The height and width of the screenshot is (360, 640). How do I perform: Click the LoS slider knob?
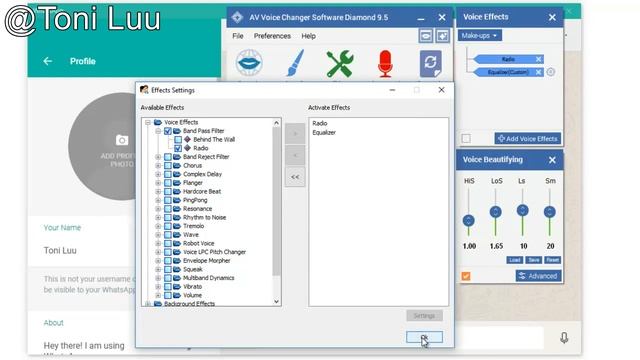[496, 212]
